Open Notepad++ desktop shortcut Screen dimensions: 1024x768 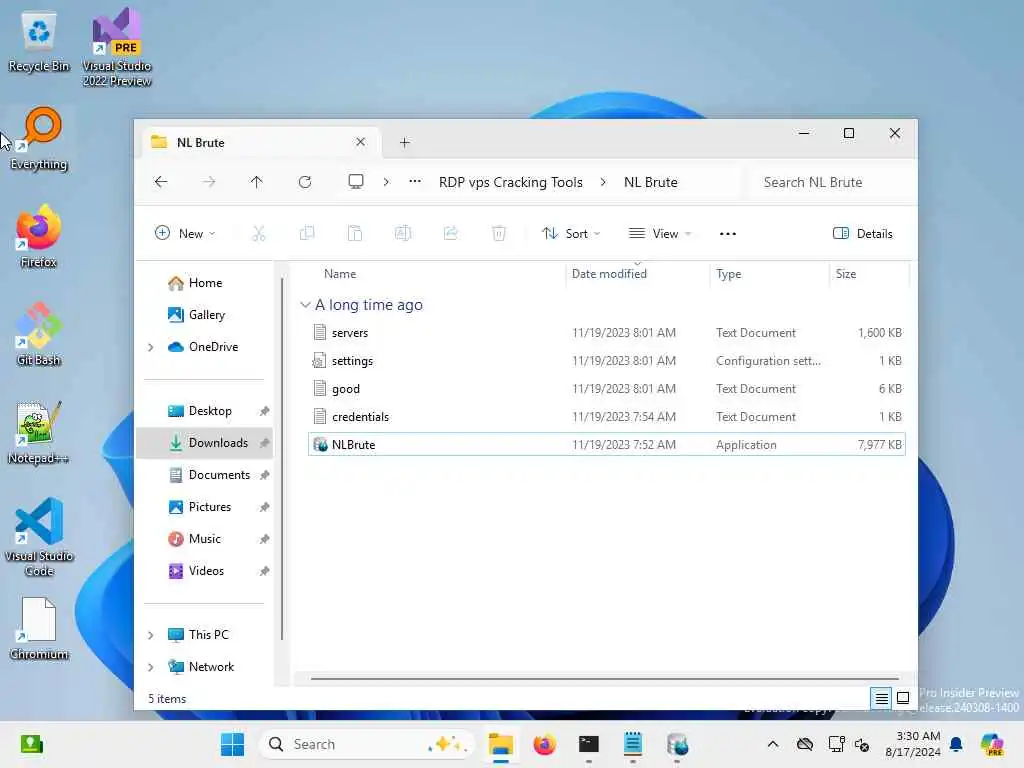click(39, 432)
